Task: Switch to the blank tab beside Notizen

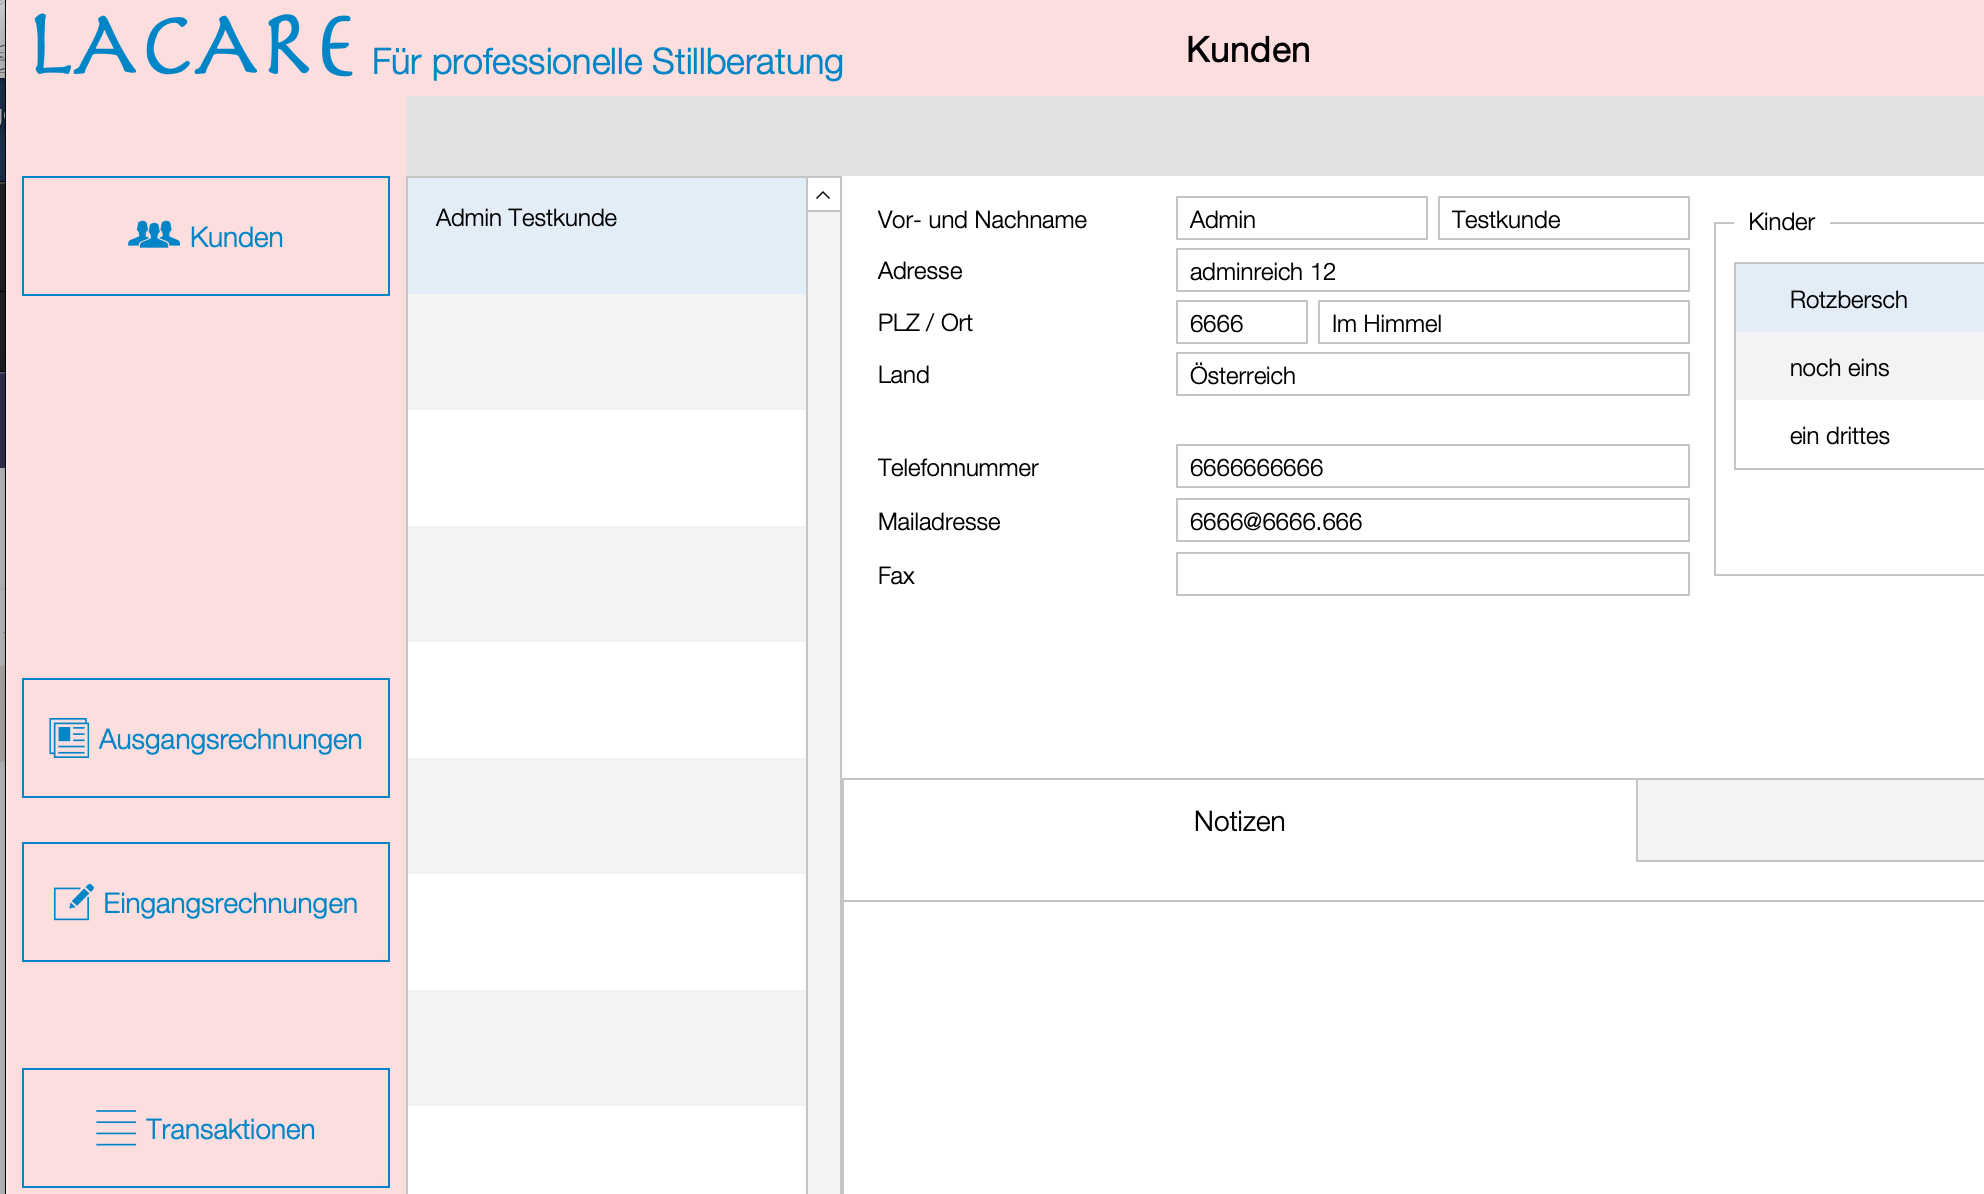Action: click(1808, 821)
